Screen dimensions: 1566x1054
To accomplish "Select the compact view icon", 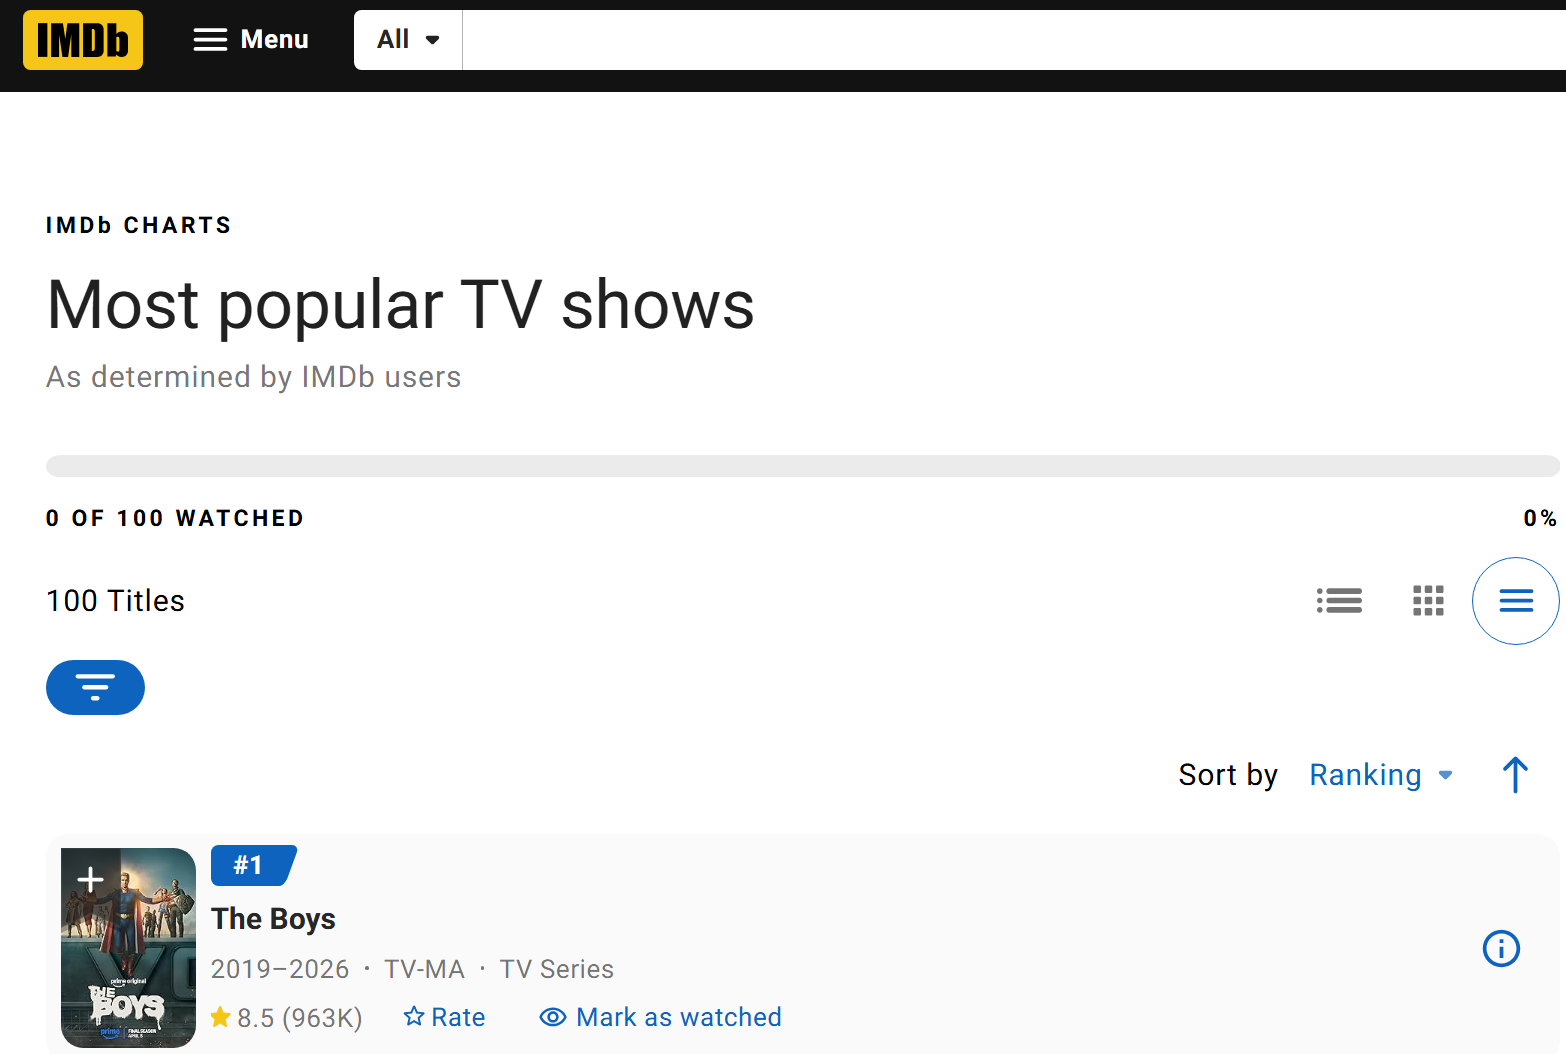I will point(1516,600).
